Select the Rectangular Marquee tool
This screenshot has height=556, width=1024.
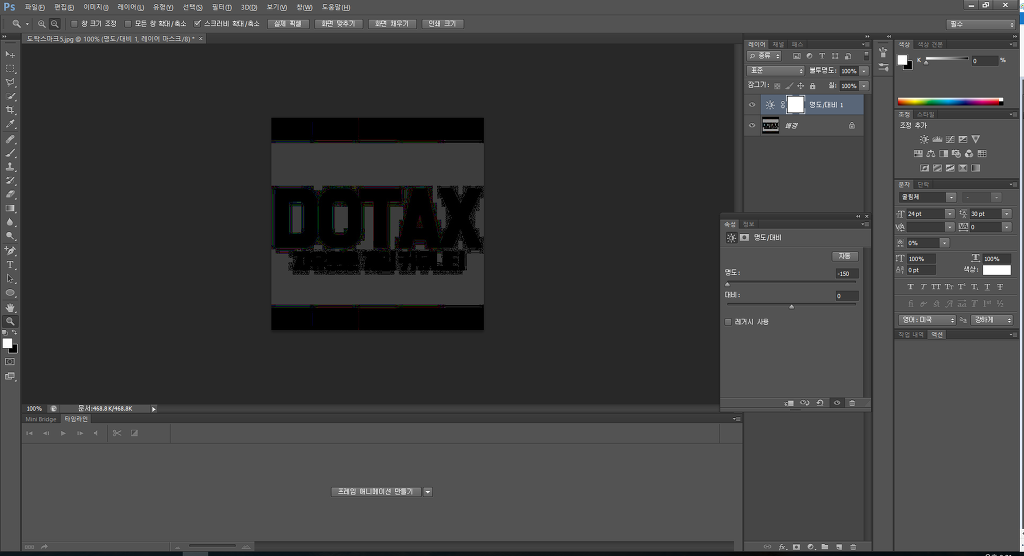[10, 69]
